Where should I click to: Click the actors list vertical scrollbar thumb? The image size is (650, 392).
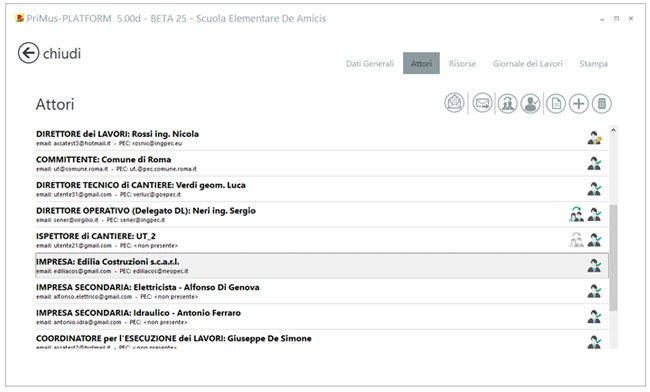[614, 257]
